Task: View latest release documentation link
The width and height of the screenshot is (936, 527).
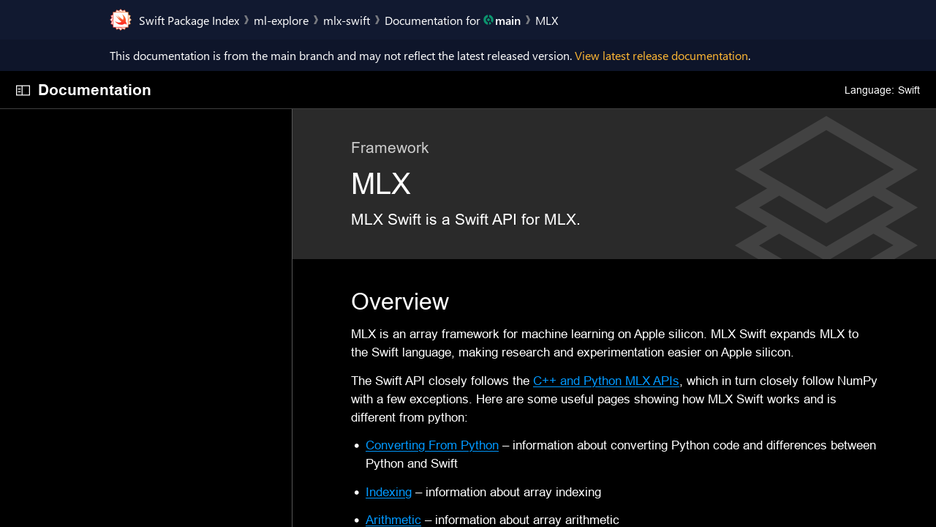Action: [x=661, y=56]
